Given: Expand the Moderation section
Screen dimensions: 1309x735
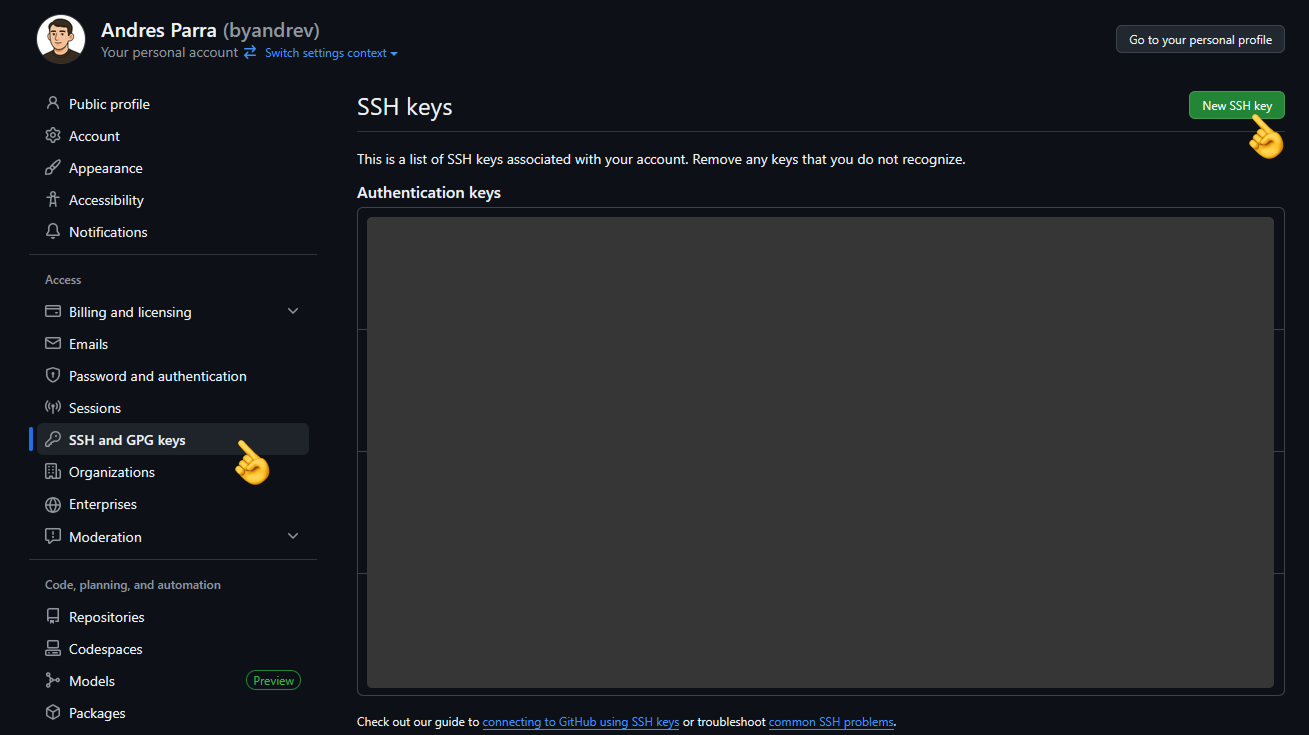Looking at the screenshot, I should 292,536.
